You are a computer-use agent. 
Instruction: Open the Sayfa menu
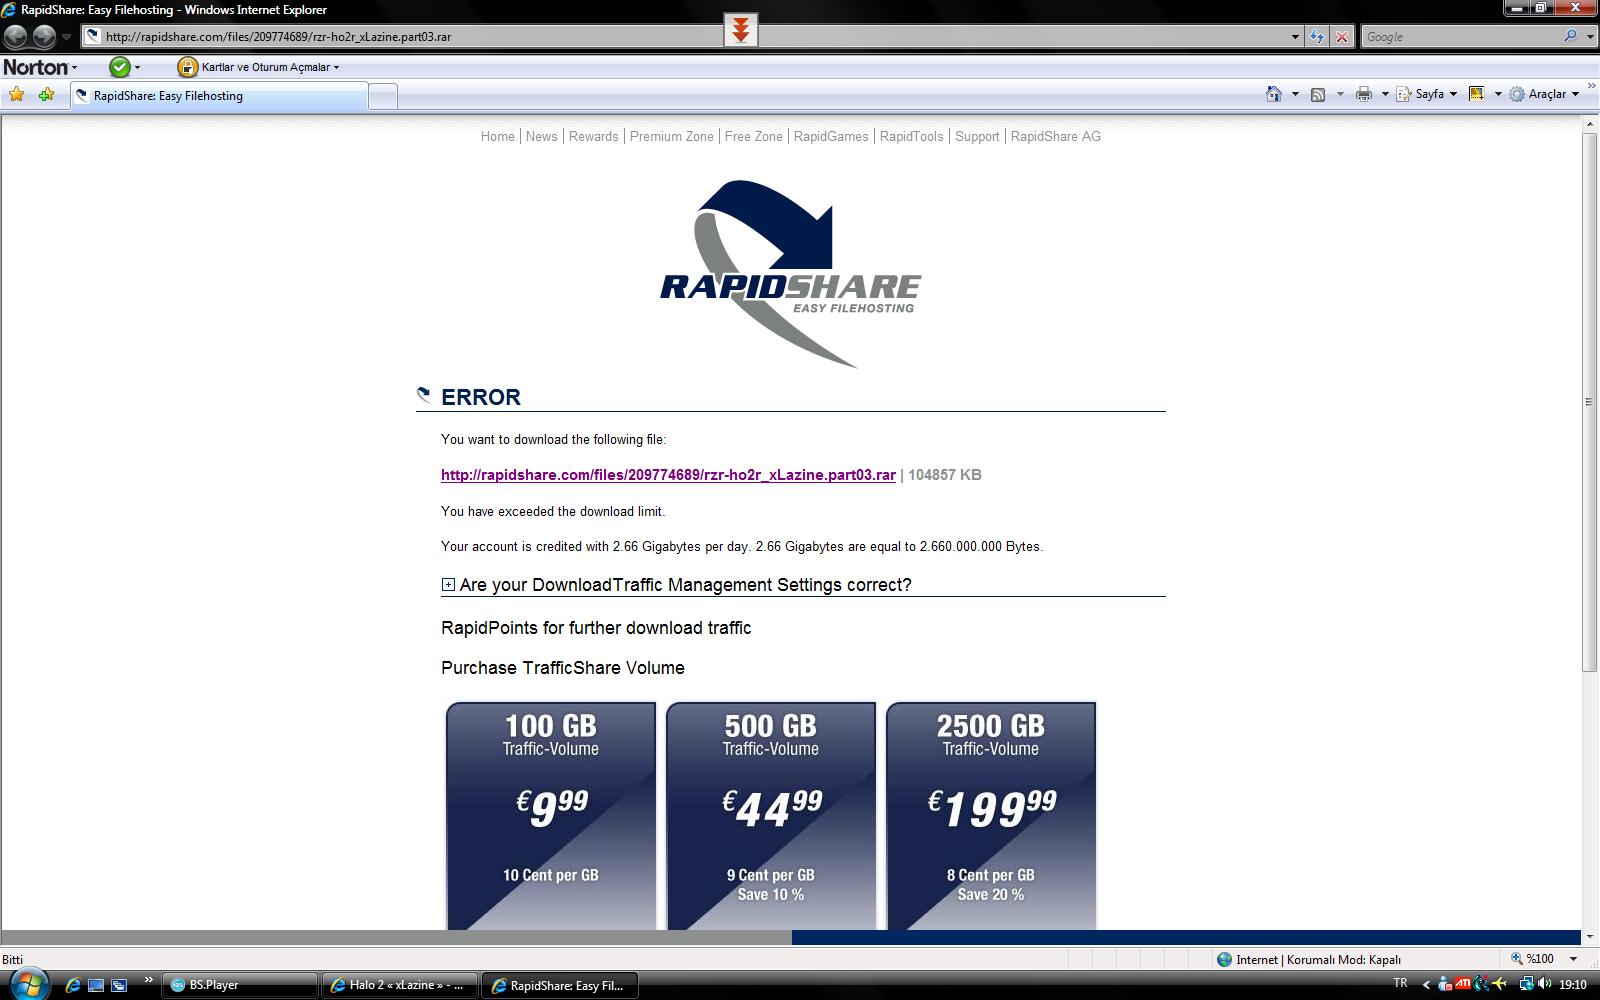pos(1427,94)
